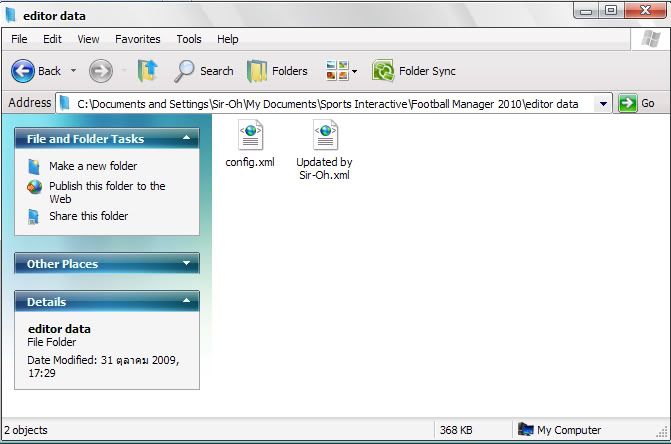Select the config.xml file icon
This screenshot has width=671, height=444.
(250, 135)
